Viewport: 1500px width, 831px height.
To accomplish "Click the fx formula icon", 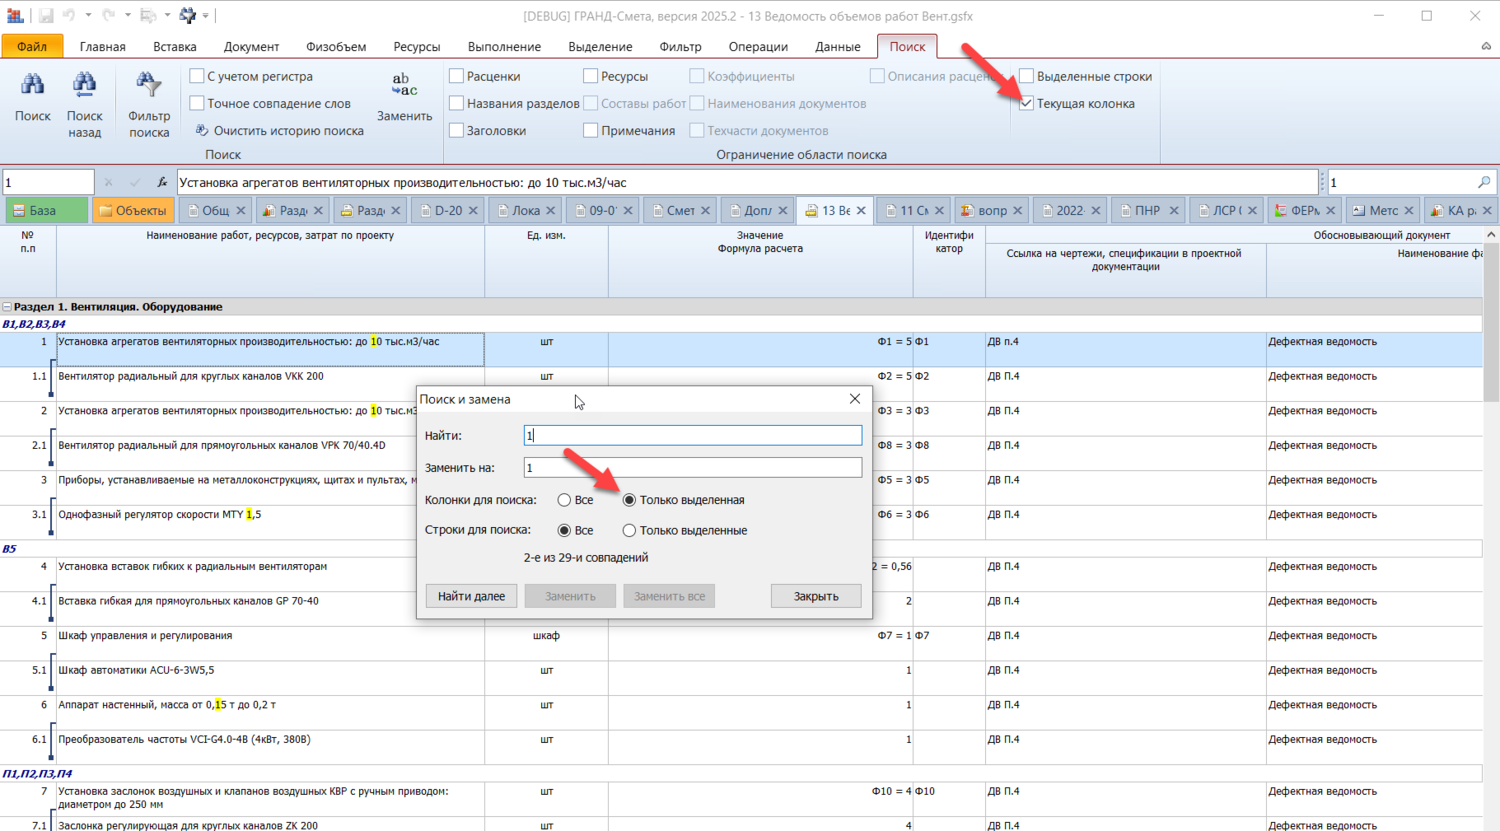I will click(162, 182).
